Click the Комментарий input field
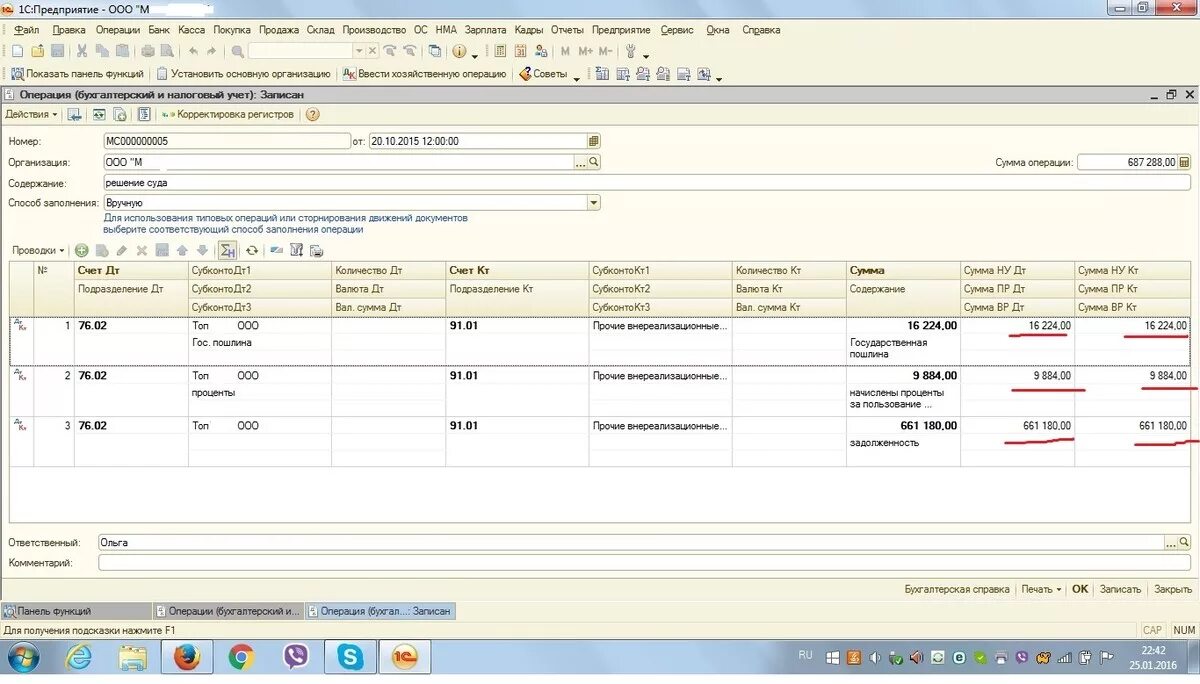 (645, 563)
